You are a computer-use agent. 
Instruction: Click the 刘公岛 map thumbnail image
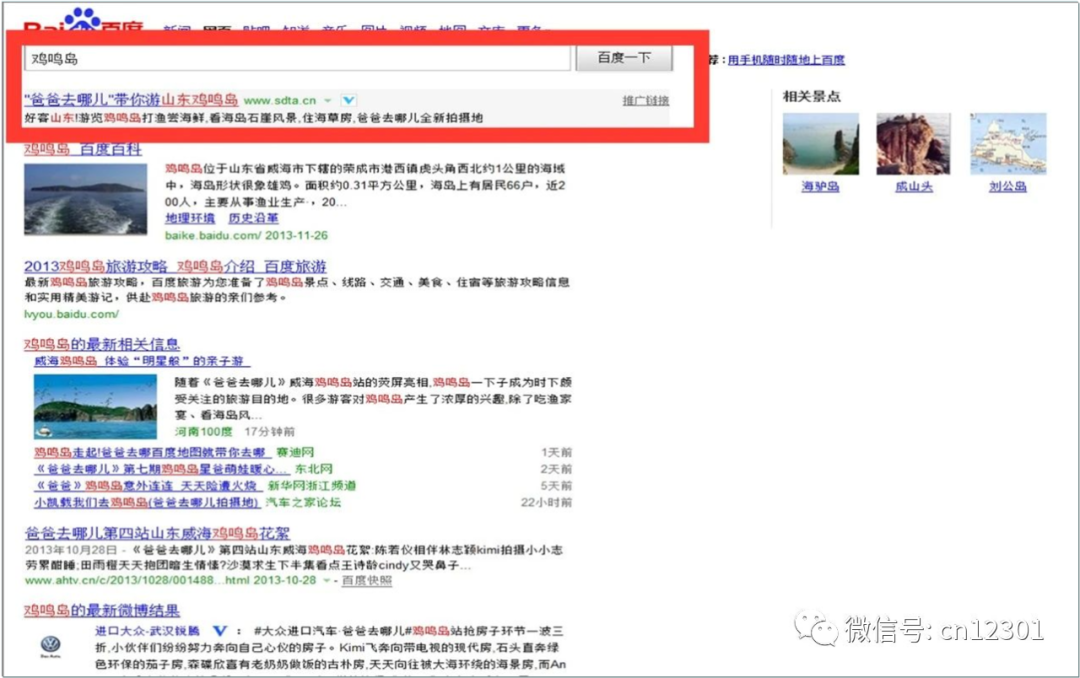tap(1008, 144)
